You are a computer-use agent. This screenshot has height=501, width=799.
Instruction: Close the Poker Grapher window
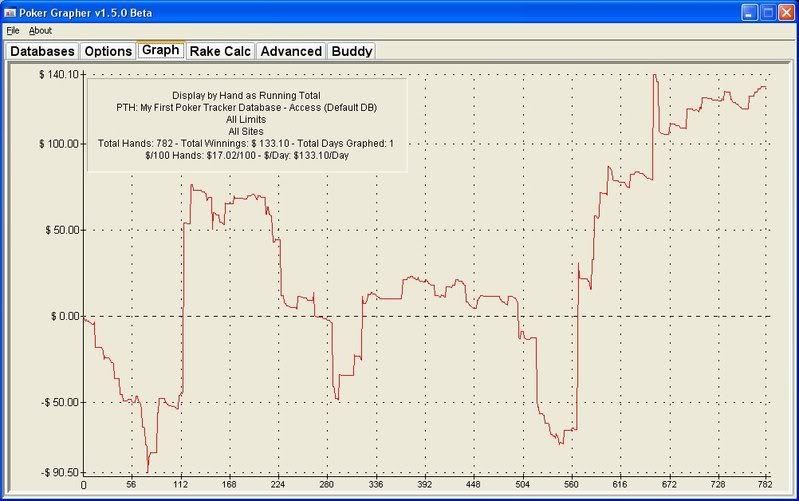click(x=787, y=12)
